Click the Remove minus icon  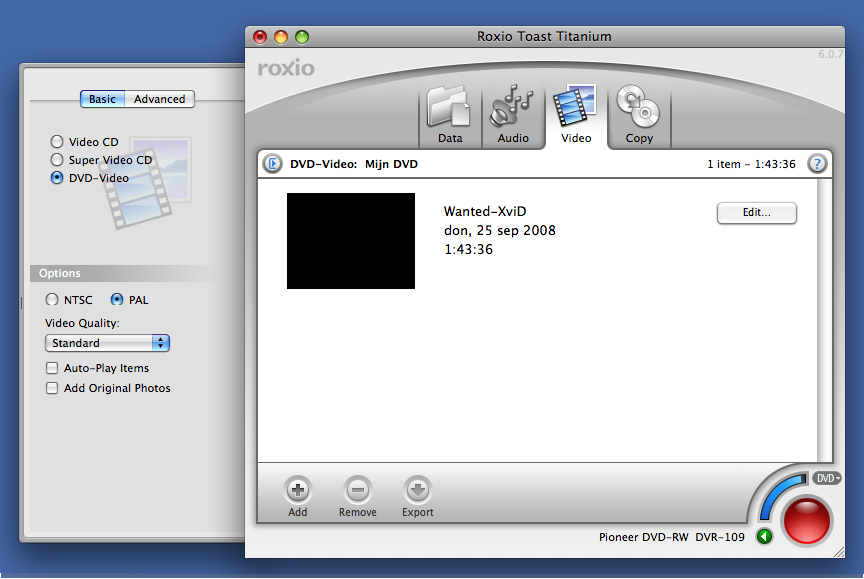coord(357,490)
